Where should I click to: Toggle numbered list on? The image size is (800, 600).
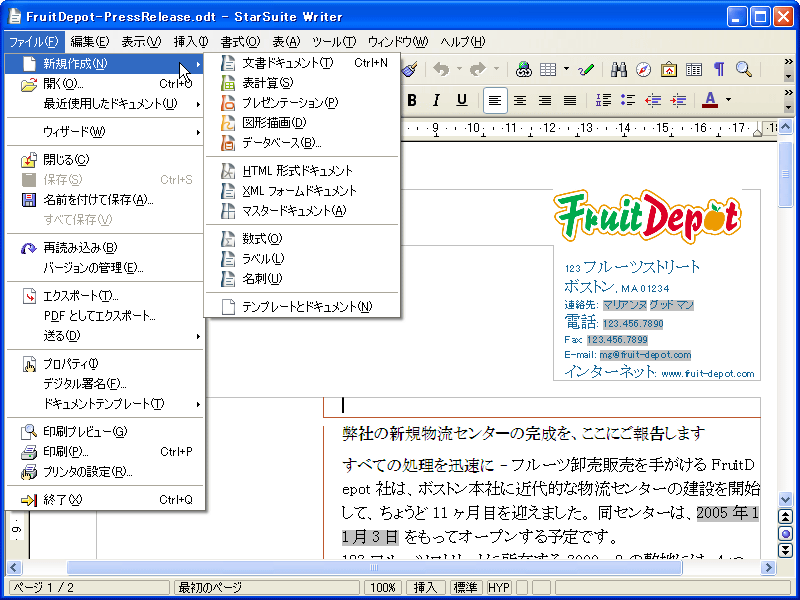pyautogui.click(x=604, y=100)
